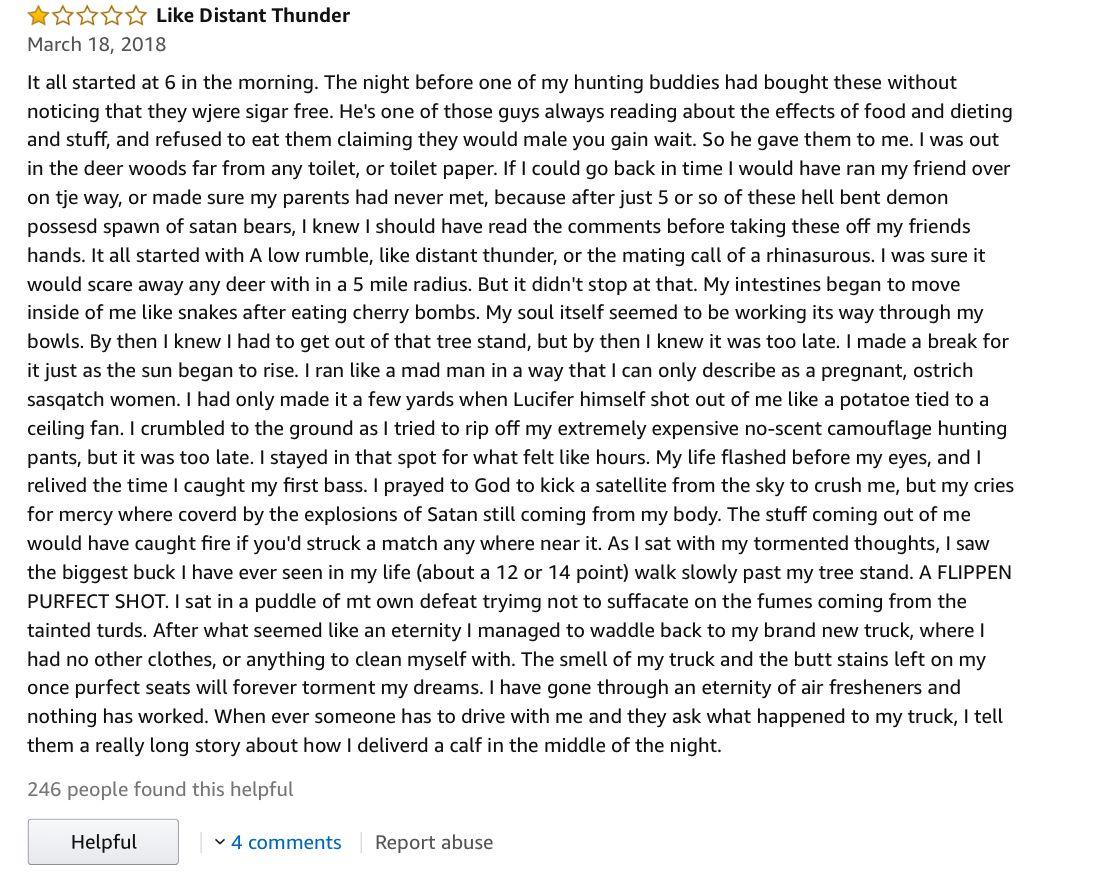Screen dimensions: 1100x877
Task: Open the 4 comments link
Action: (x=286, y=842)
